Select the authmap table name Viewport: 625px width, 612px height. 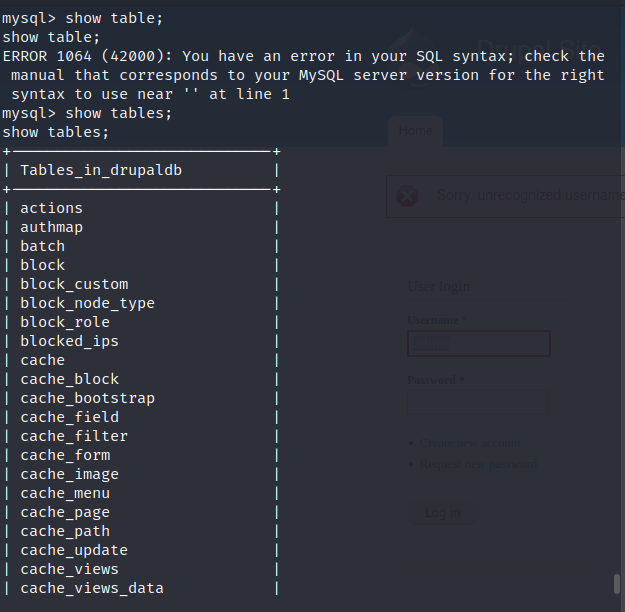coord(51,227)
